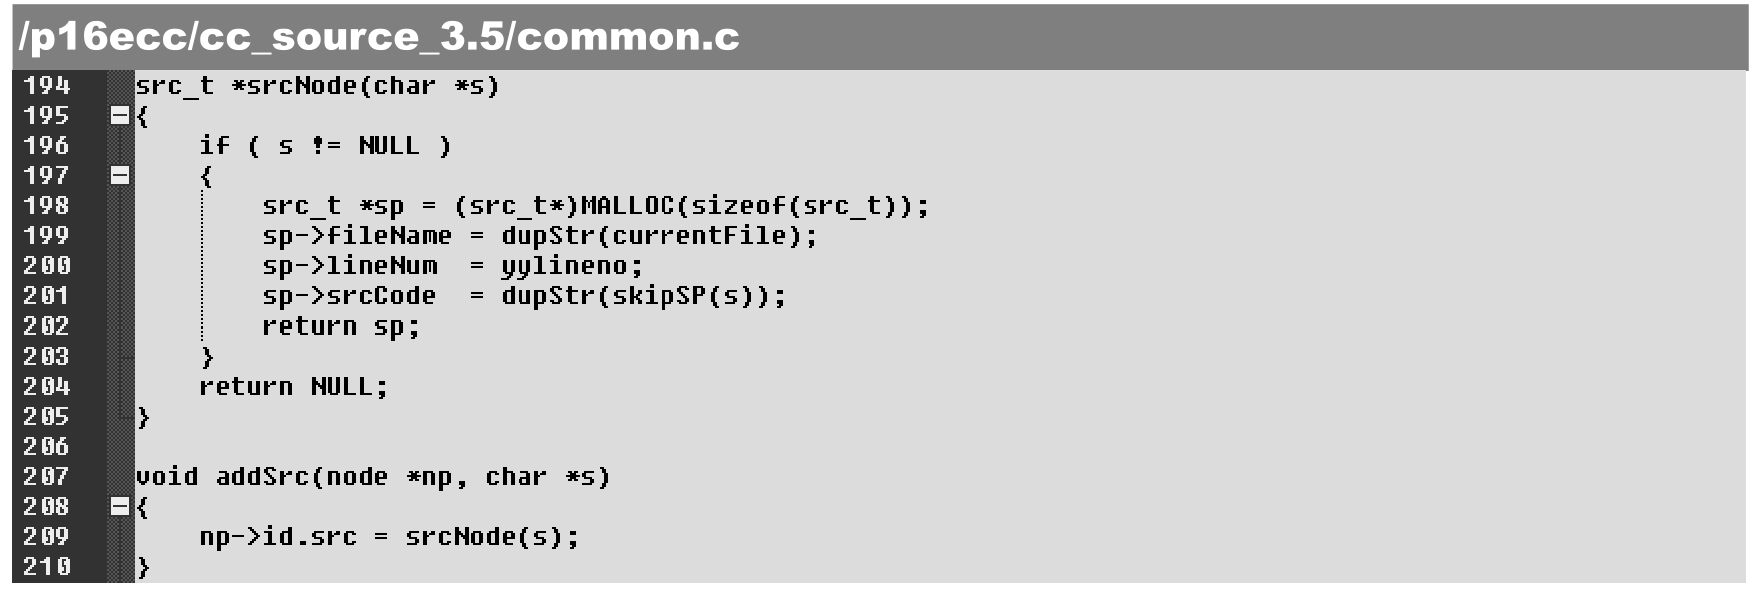The width and height of the screenshot is (1753, 591).
Task: Click sp->fileName on line 199
Action: (x=356, y=236)
